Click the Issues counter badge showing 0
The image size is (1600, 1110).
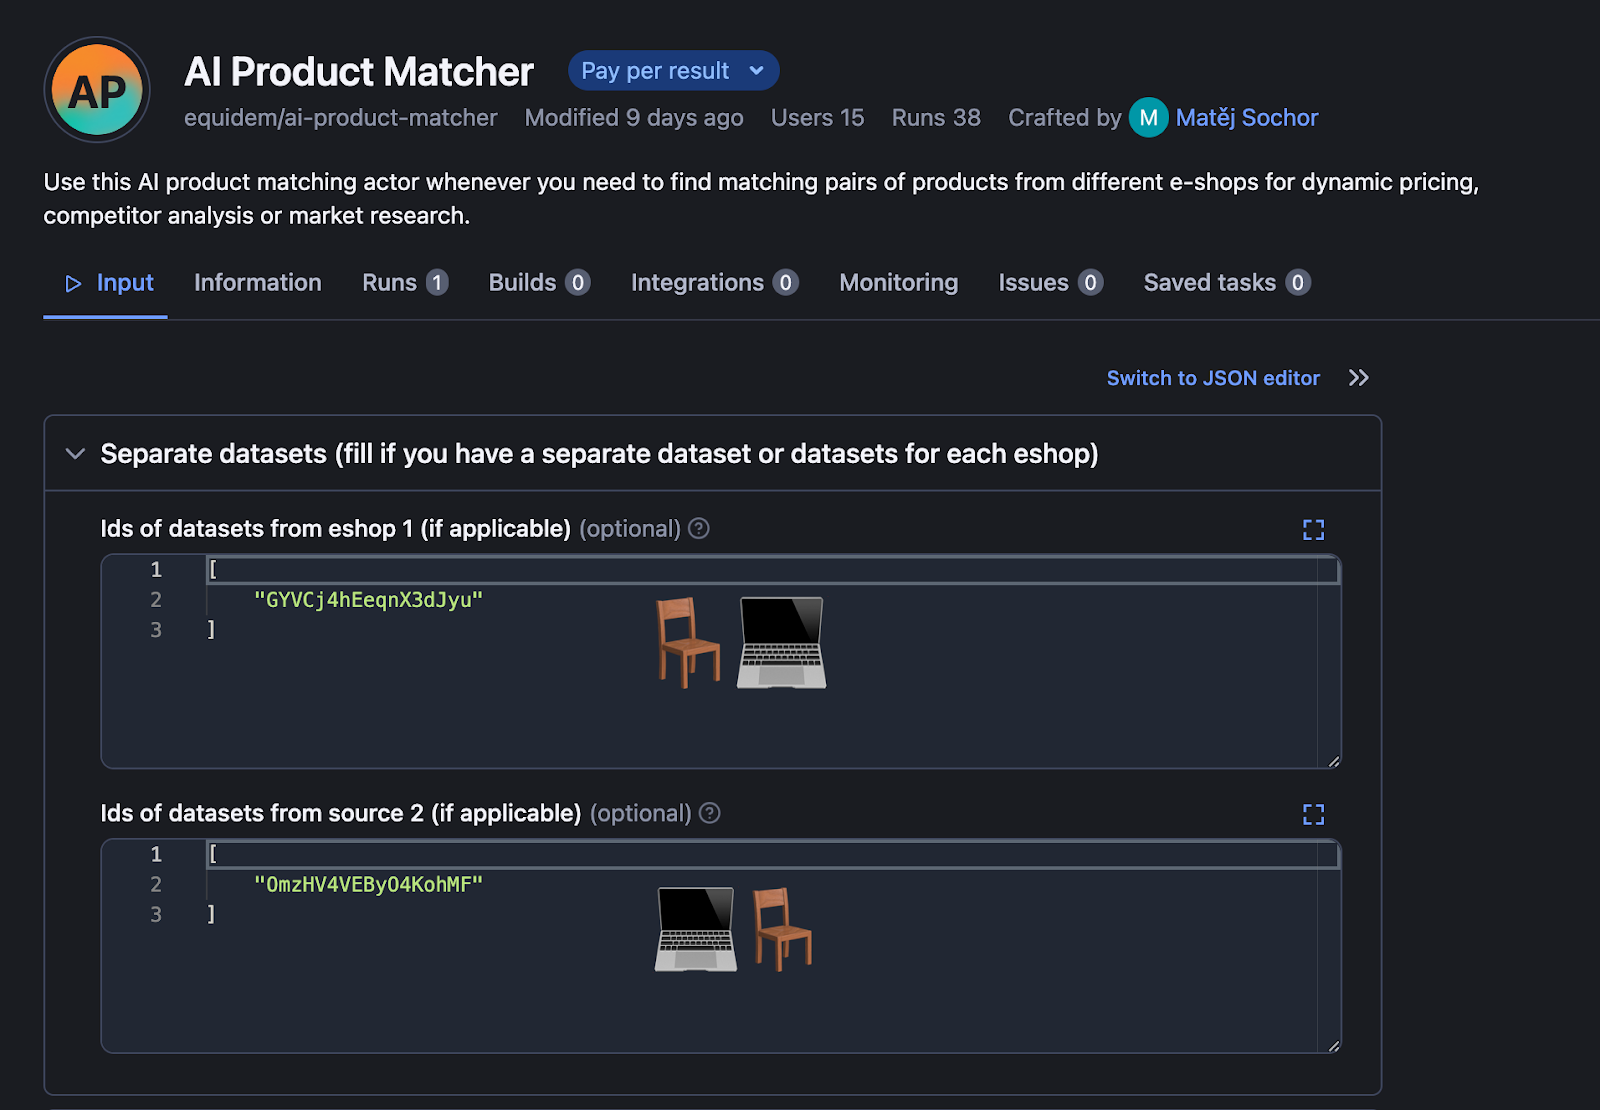pos(1090,282)
